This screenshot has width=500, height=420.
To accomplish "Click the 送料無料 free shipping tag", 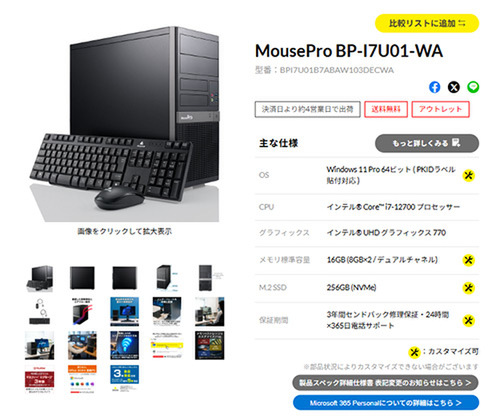I will (x=386, y=109).
